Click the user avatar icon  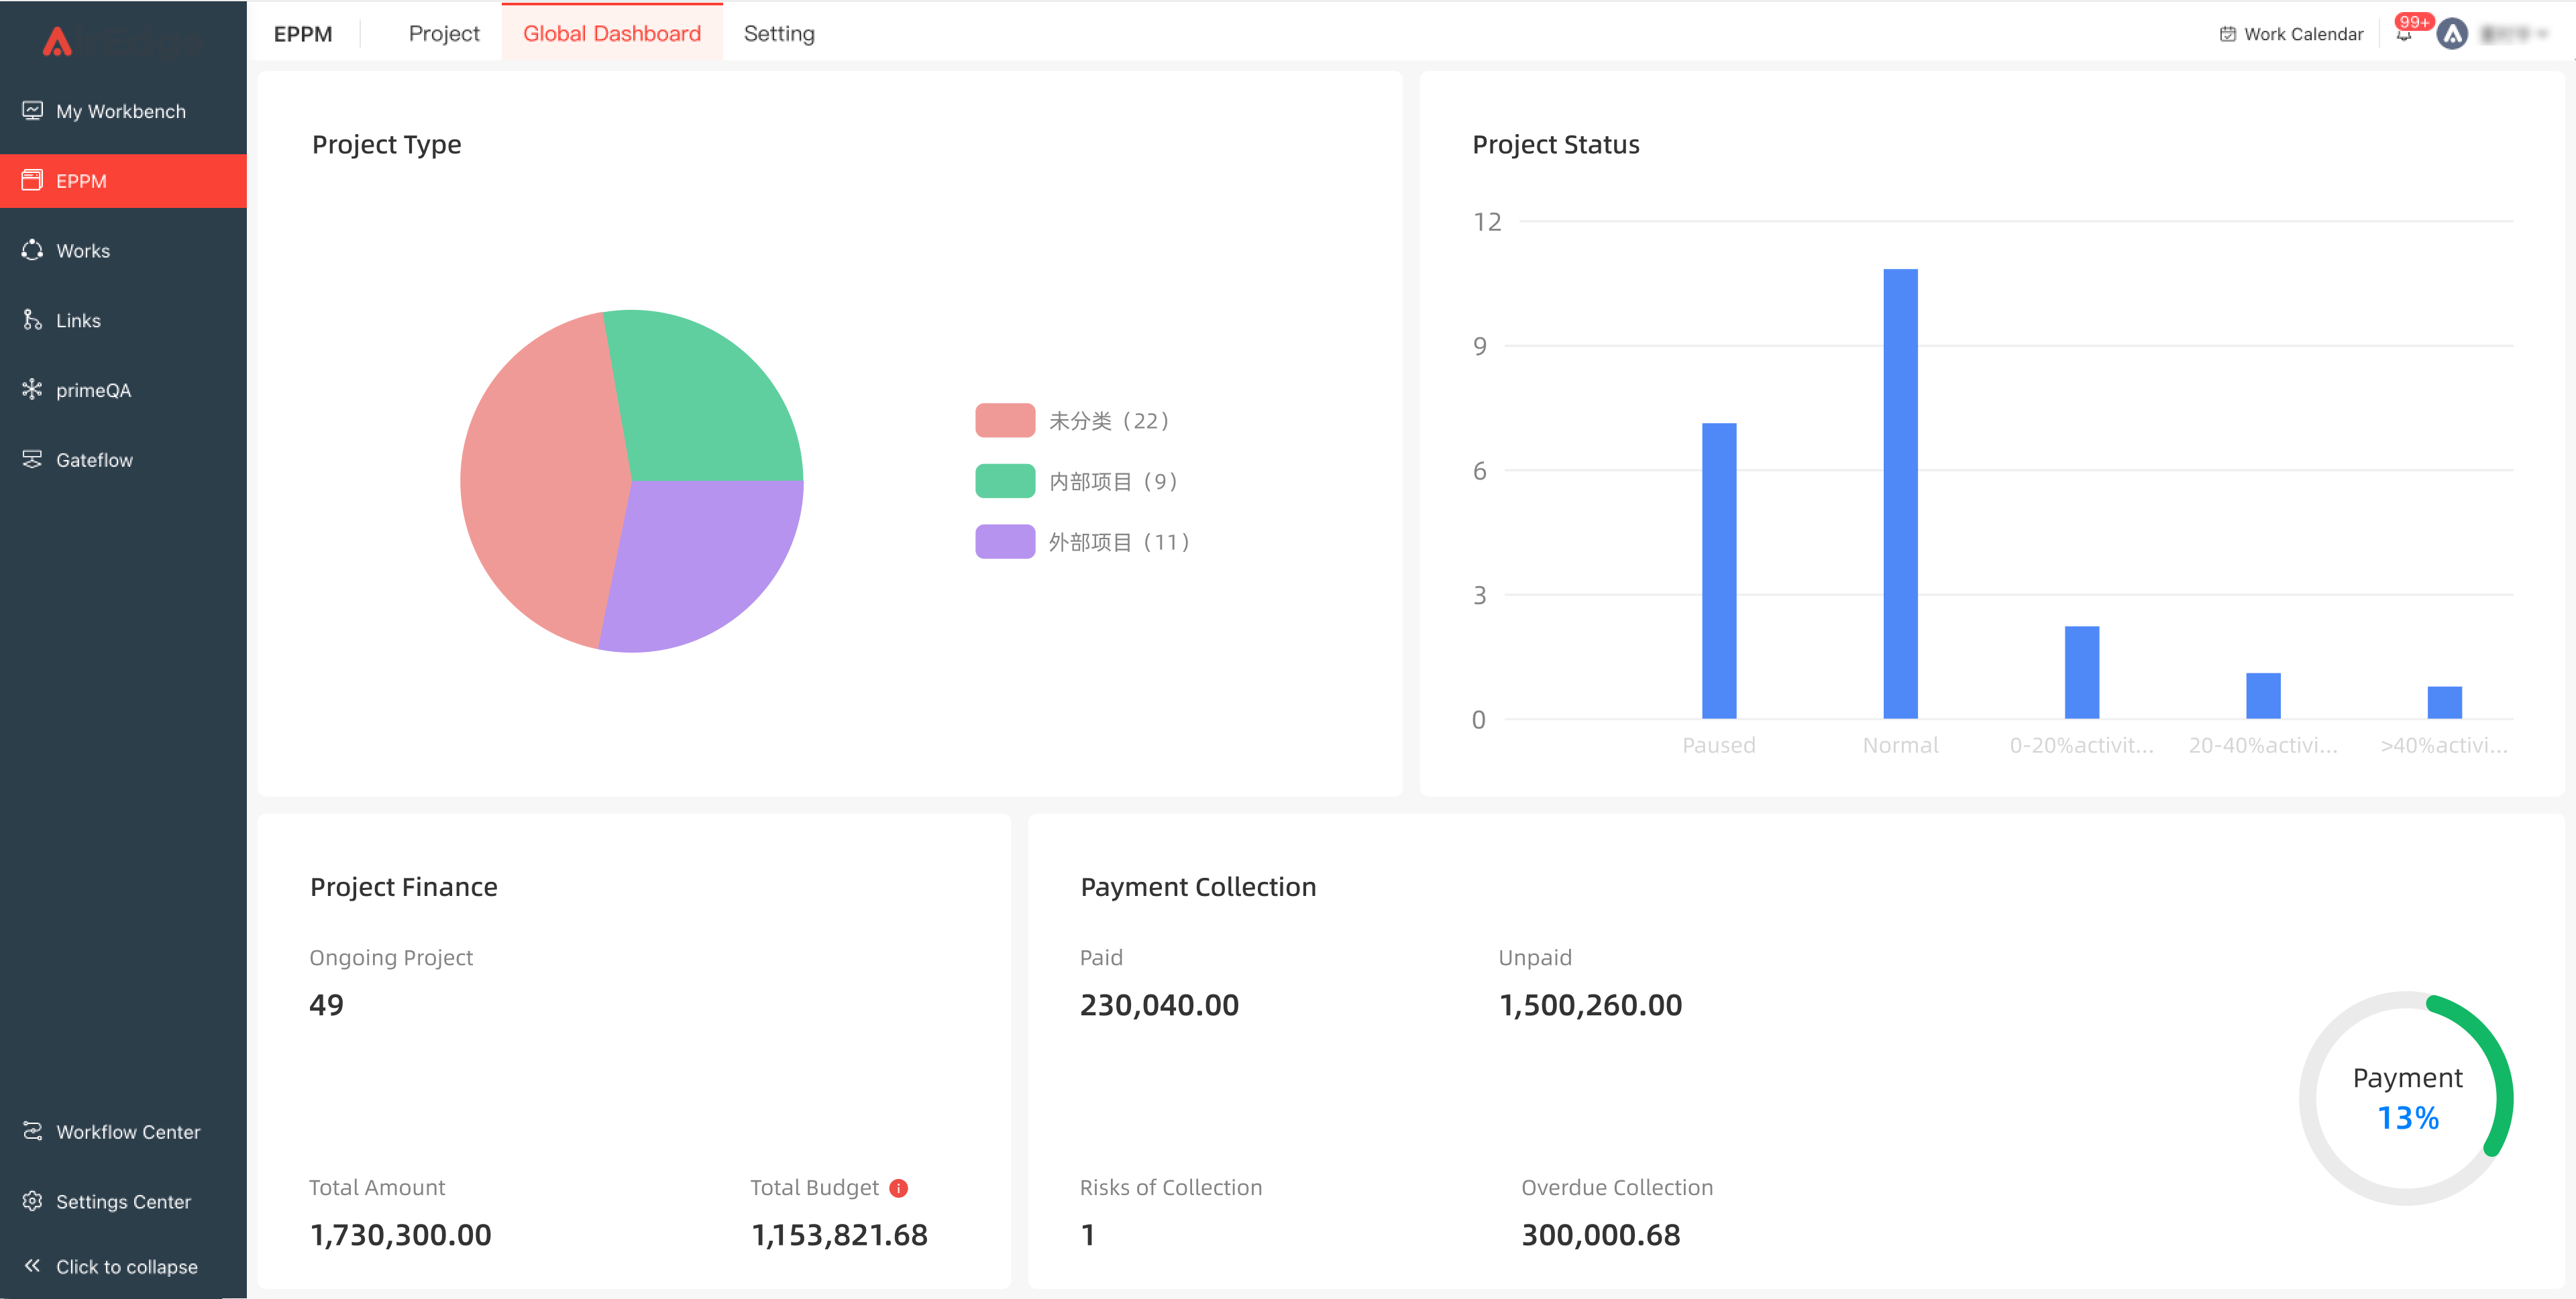tap(2452, 34)
